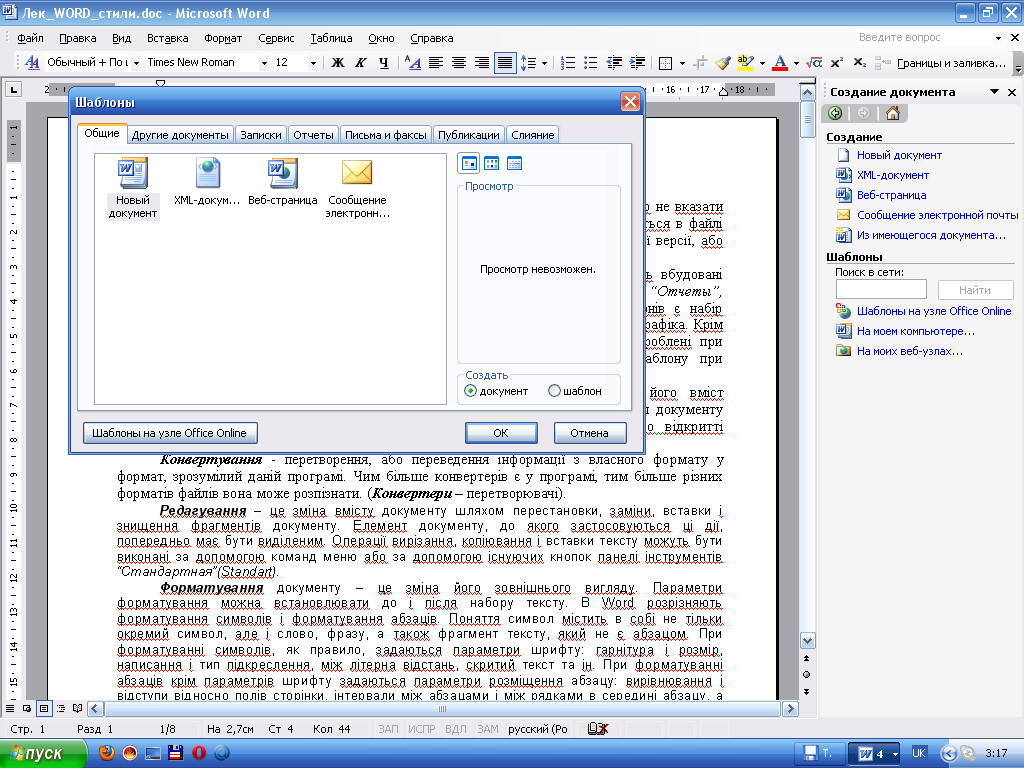Switch templates view to large icons
The width and height of the screenshot is (1024, 768).
[x=469, y=163]
